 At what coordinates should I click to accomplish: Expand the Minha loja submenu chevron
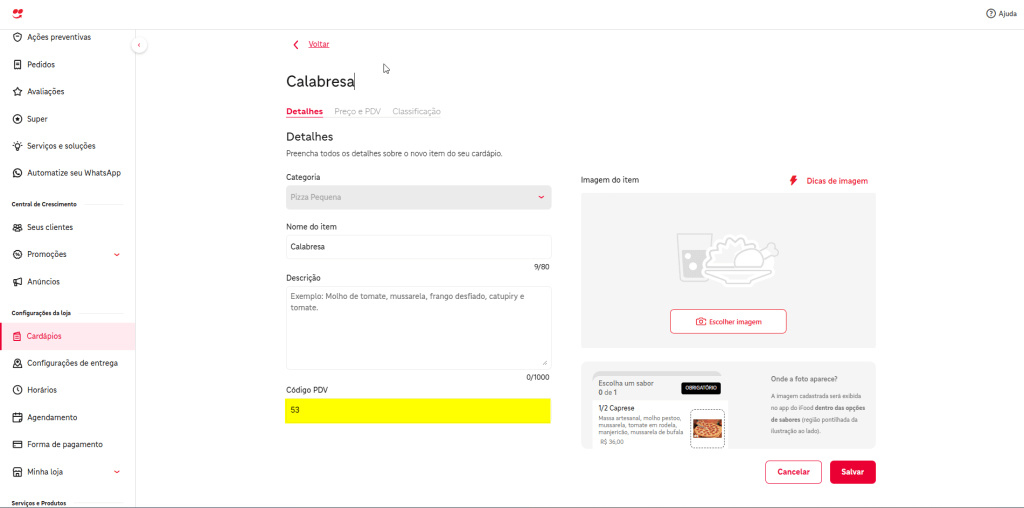117,472
